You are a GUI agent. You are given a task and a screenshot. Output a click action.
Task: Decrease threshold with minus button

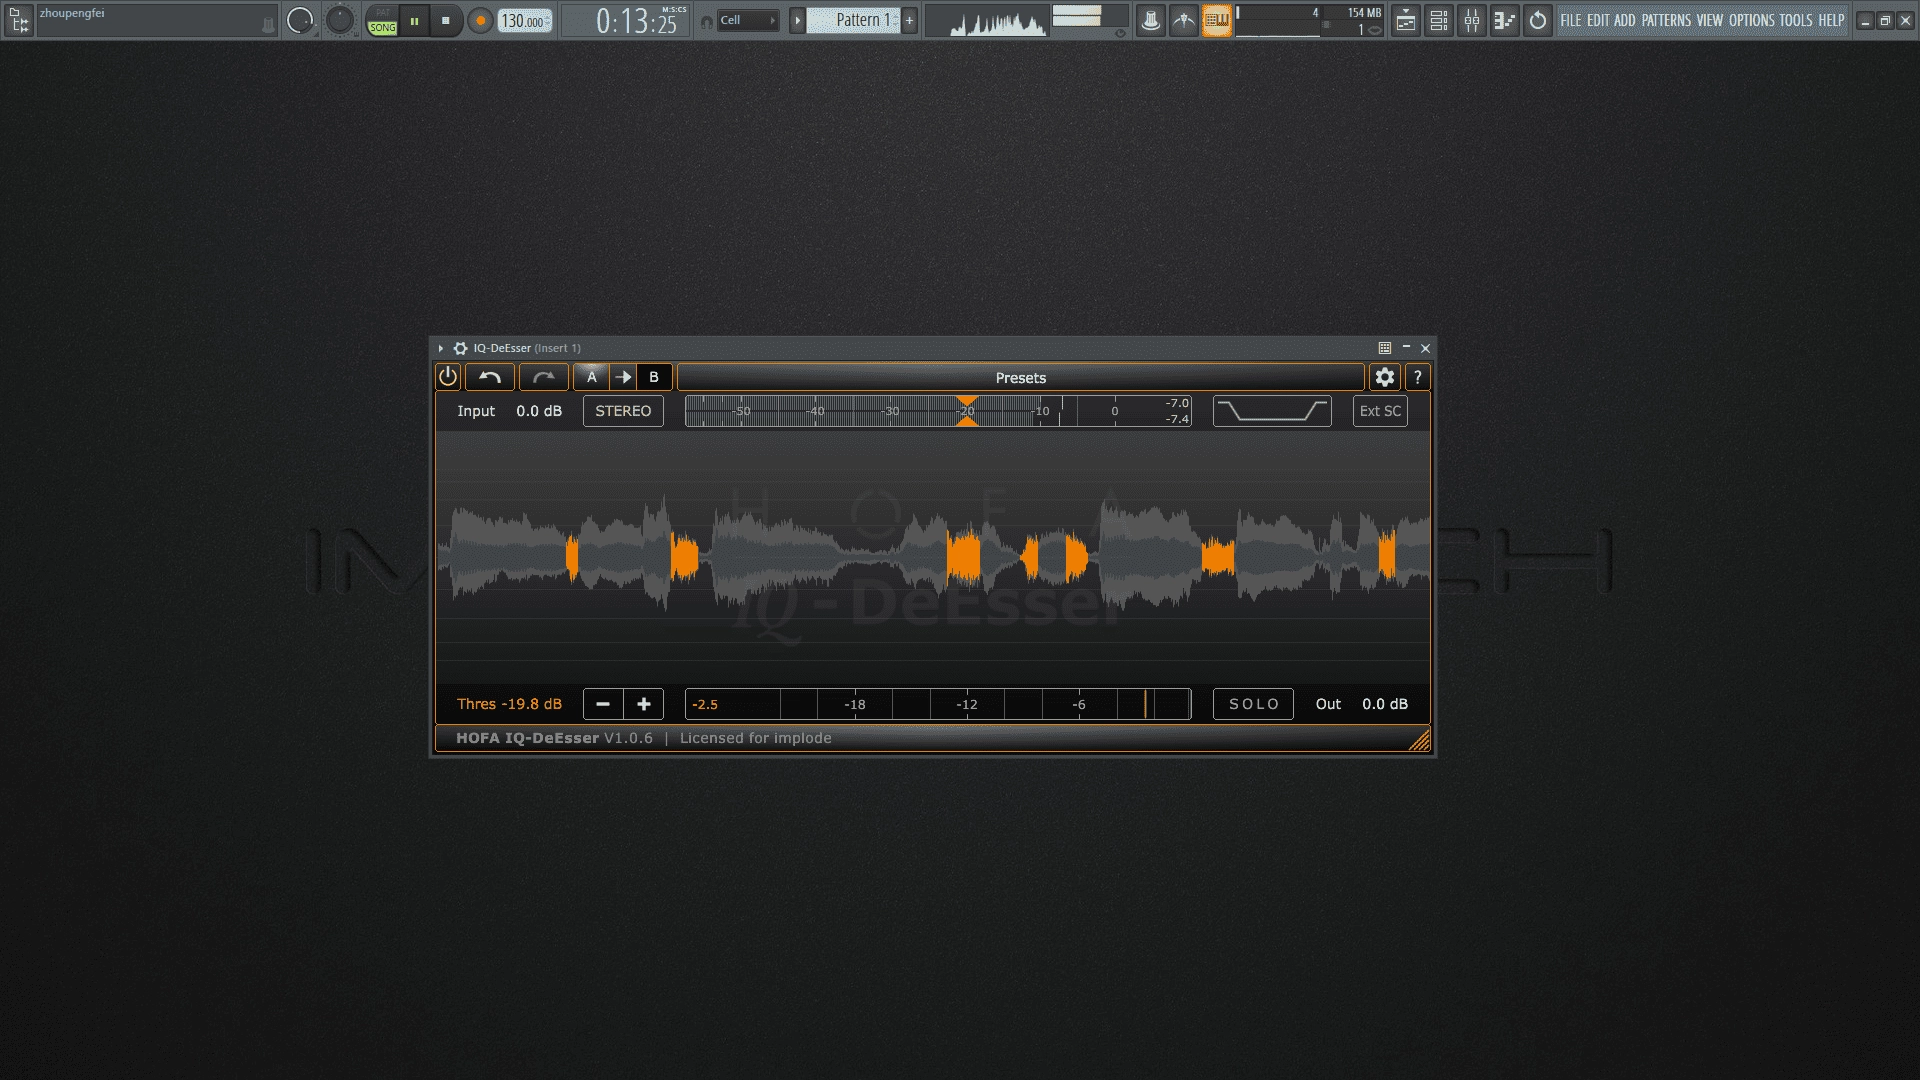(603, 704)
